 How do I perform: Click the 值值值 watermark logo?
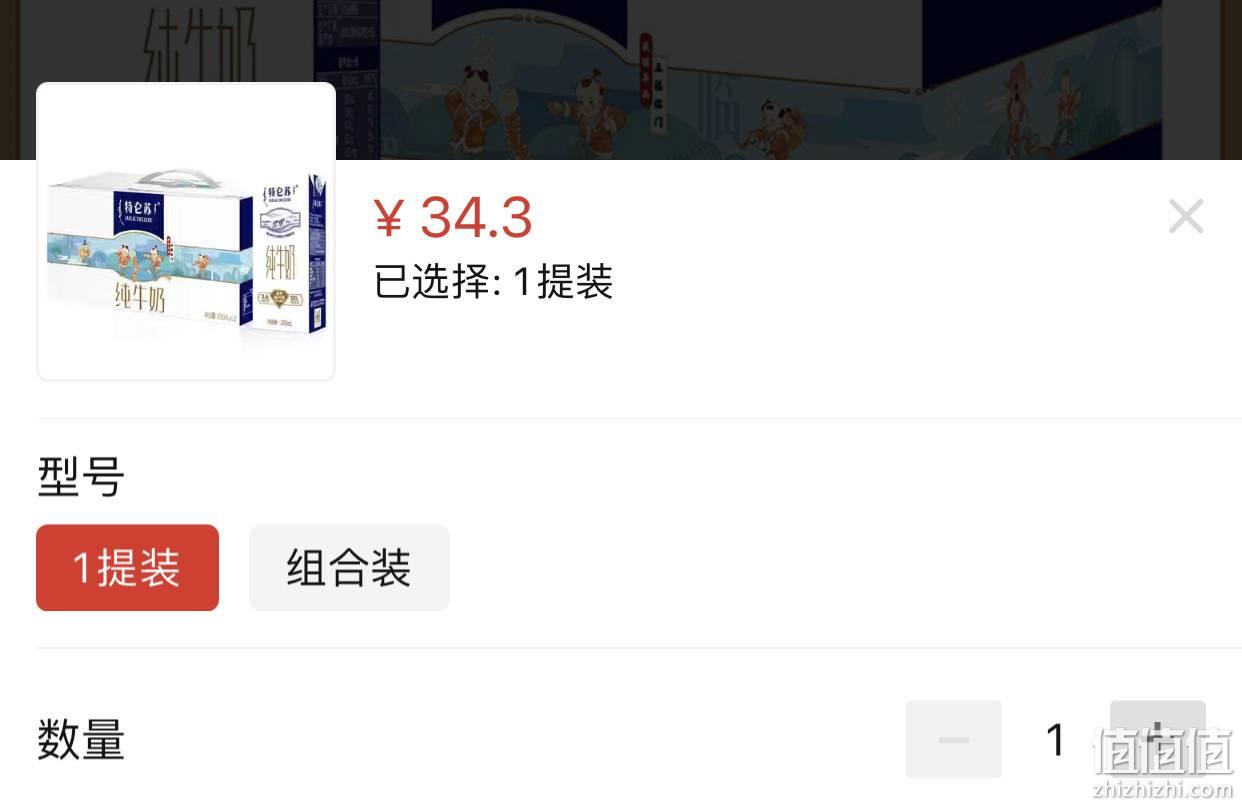coord(1163,751)
